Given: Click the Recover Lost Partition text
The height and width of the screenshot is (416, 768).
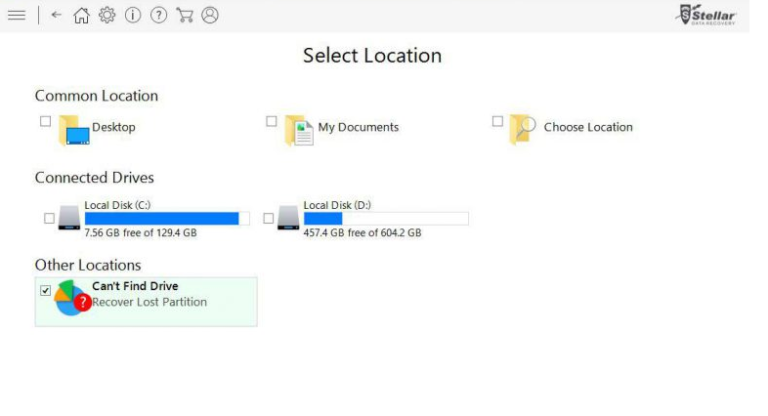Looking at the screenshot, I should coord(150,302).
